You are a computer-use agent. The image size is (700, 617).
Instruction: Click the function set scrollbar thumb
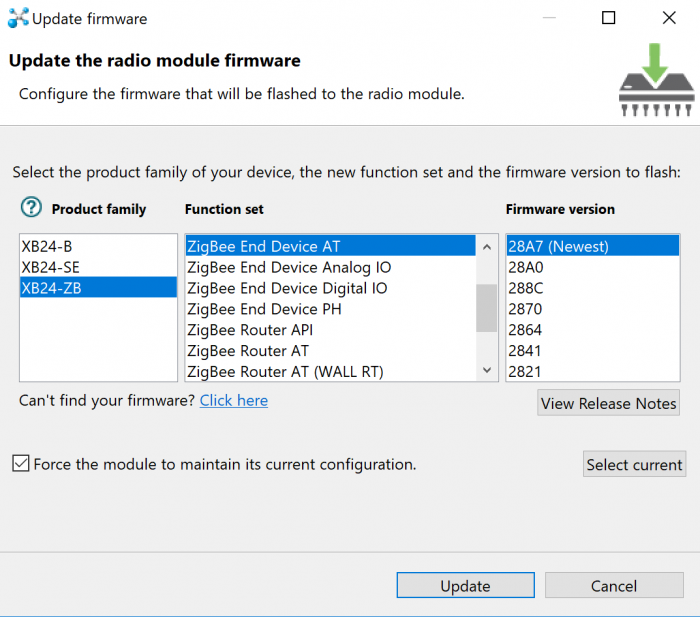(x=487, y=308)
